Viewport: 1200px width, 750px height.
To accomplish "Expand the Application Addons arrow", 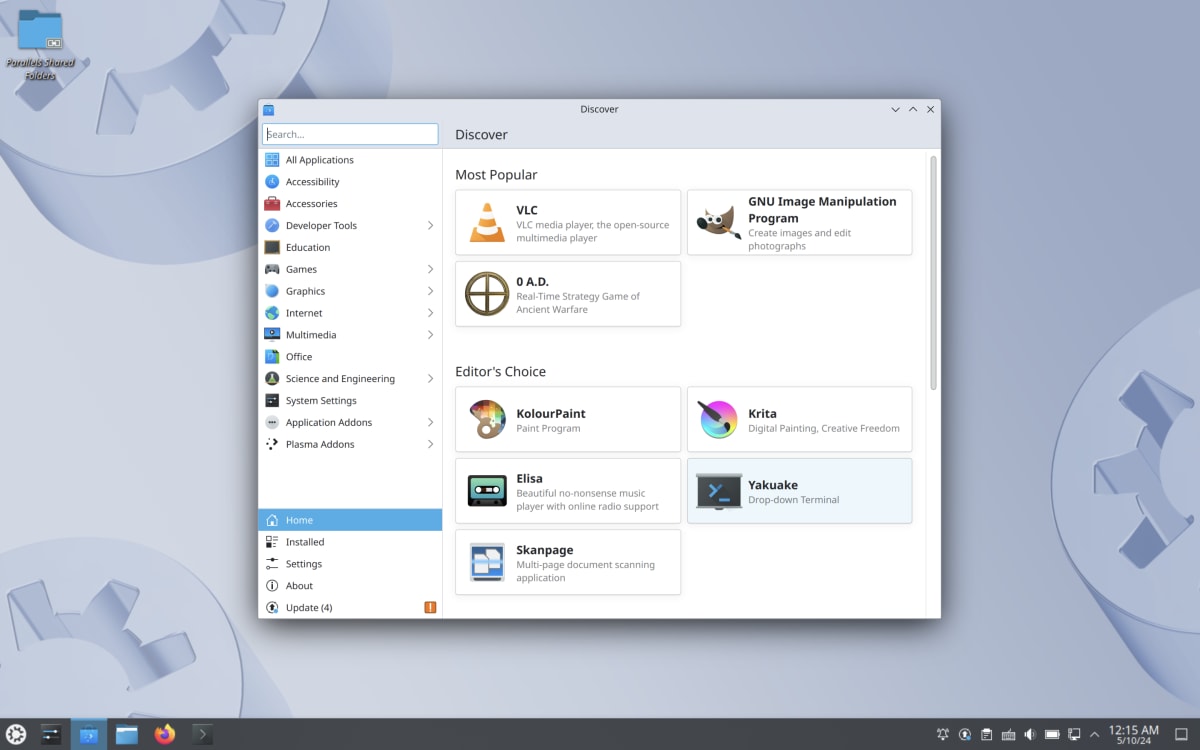I will pyautogui.click(x=430, y=423).
